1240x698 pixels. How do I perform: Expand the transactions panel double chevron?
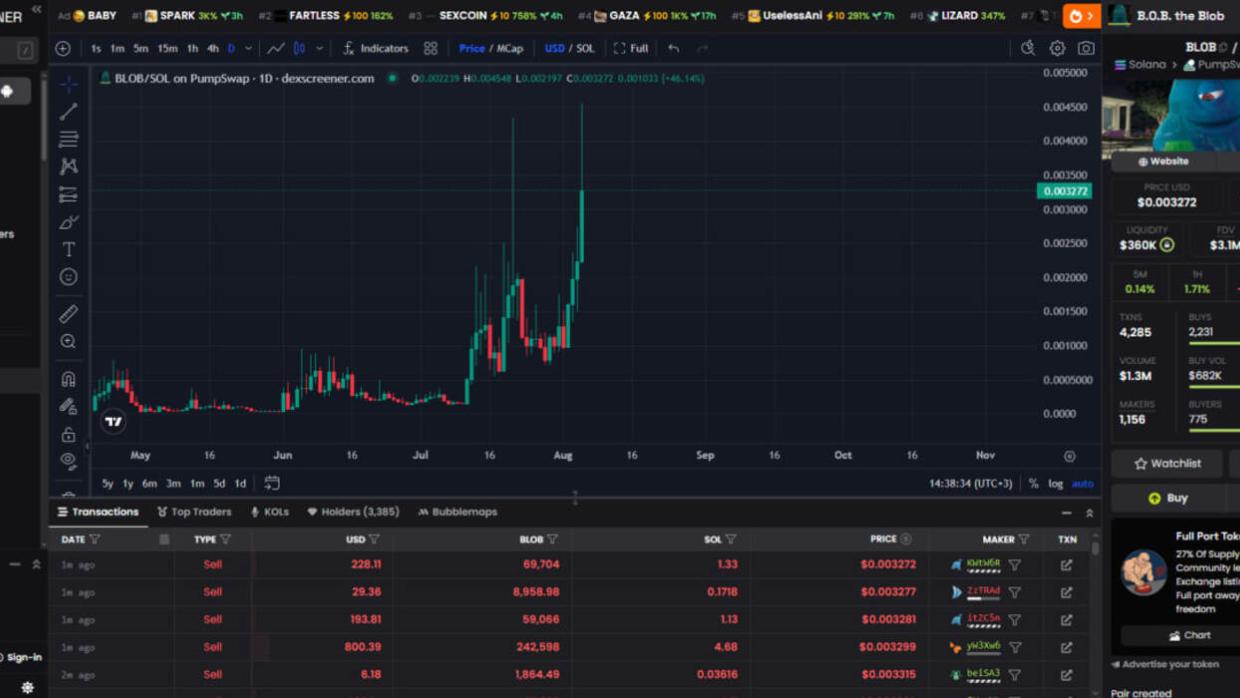(1089, 512)
